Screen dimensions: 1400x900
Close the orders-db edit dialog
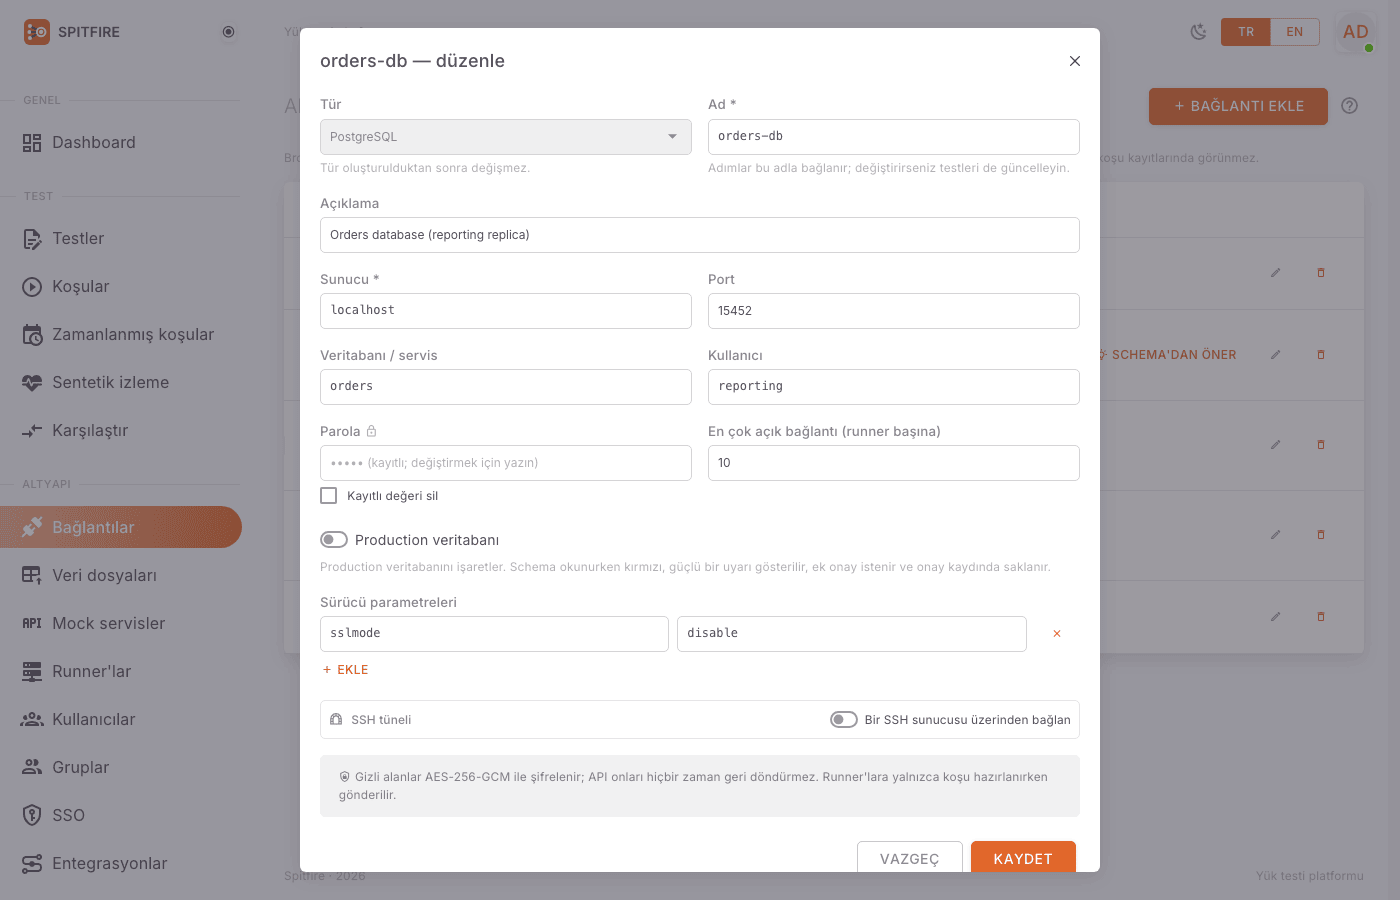[x=1075, y=61]
